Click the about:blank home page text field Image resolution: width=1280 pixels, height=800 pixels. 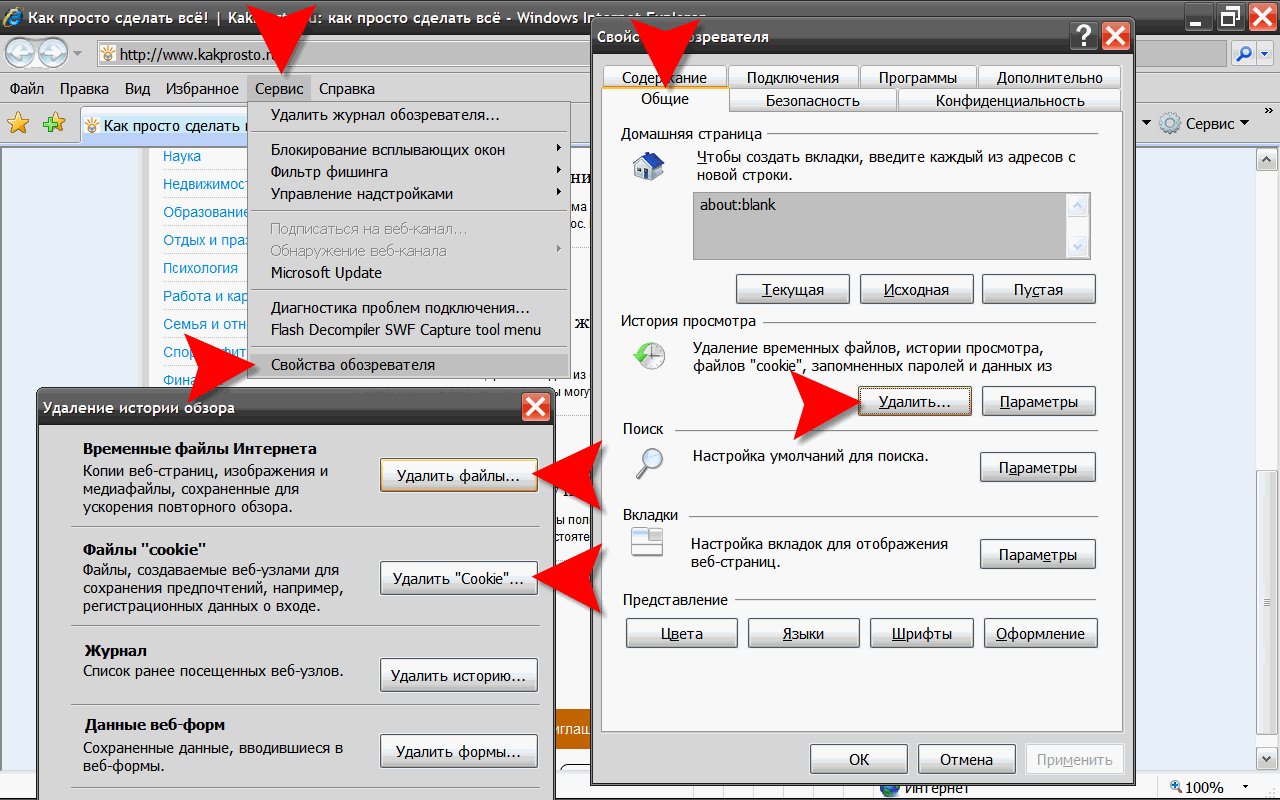(x=880, y=226)
